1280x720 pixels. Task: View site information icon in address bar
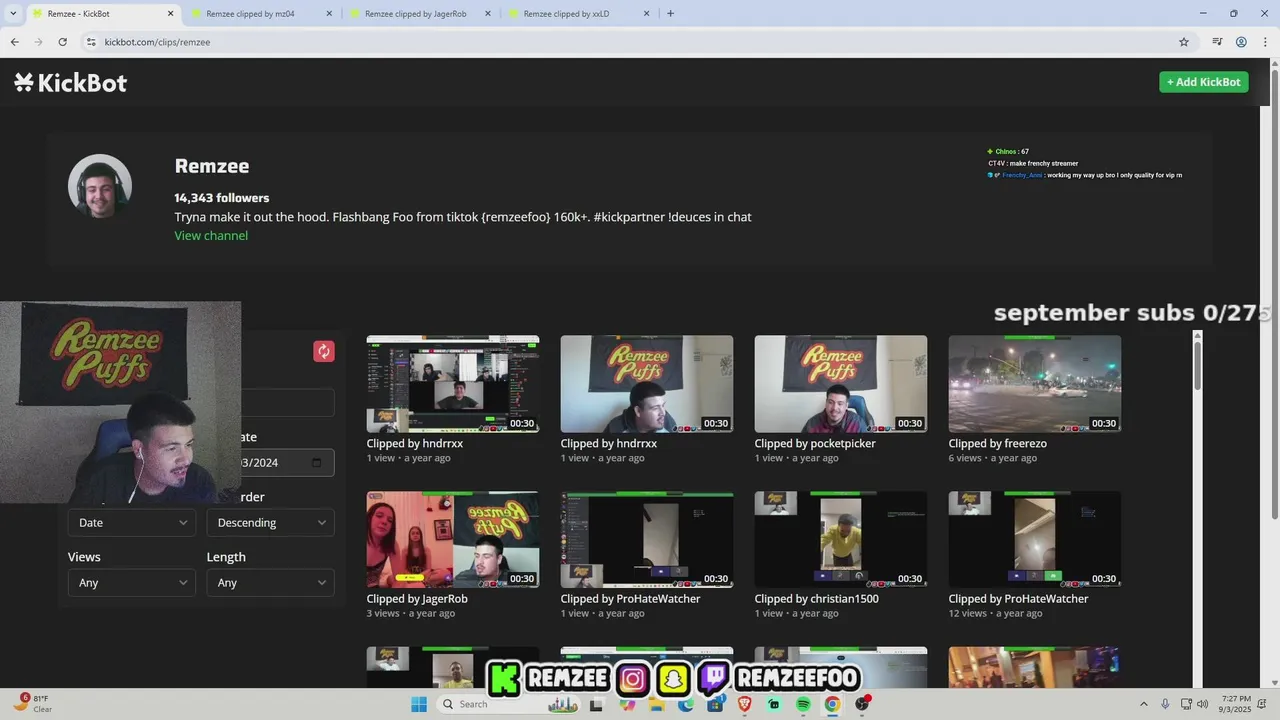[x=91, y=42]
